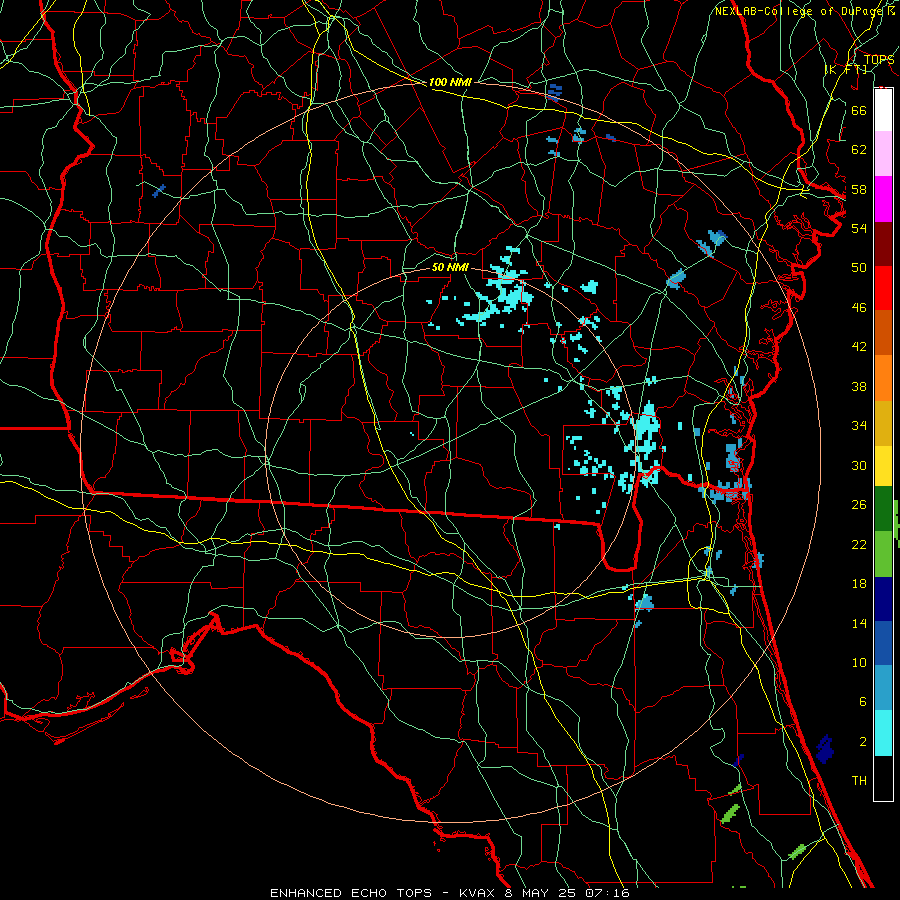
Task: Select the cyan legend color block
Action: (x=883, y=733)
